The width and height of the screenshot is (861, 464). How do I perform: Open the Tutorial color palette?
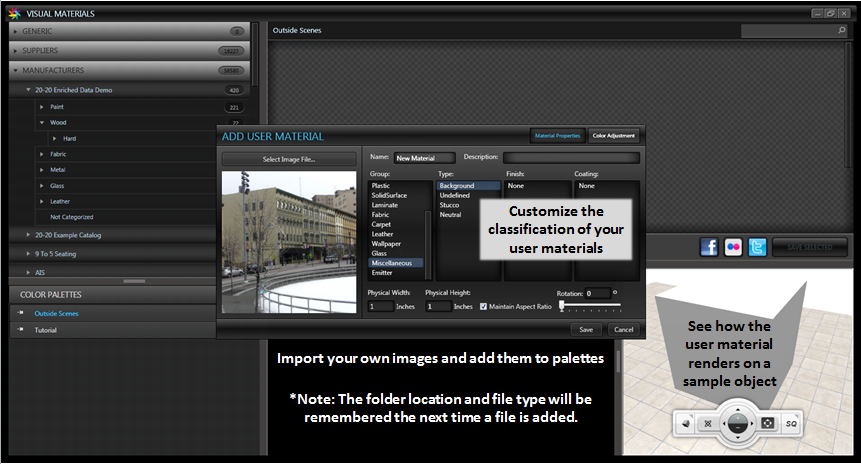(46, 330)
